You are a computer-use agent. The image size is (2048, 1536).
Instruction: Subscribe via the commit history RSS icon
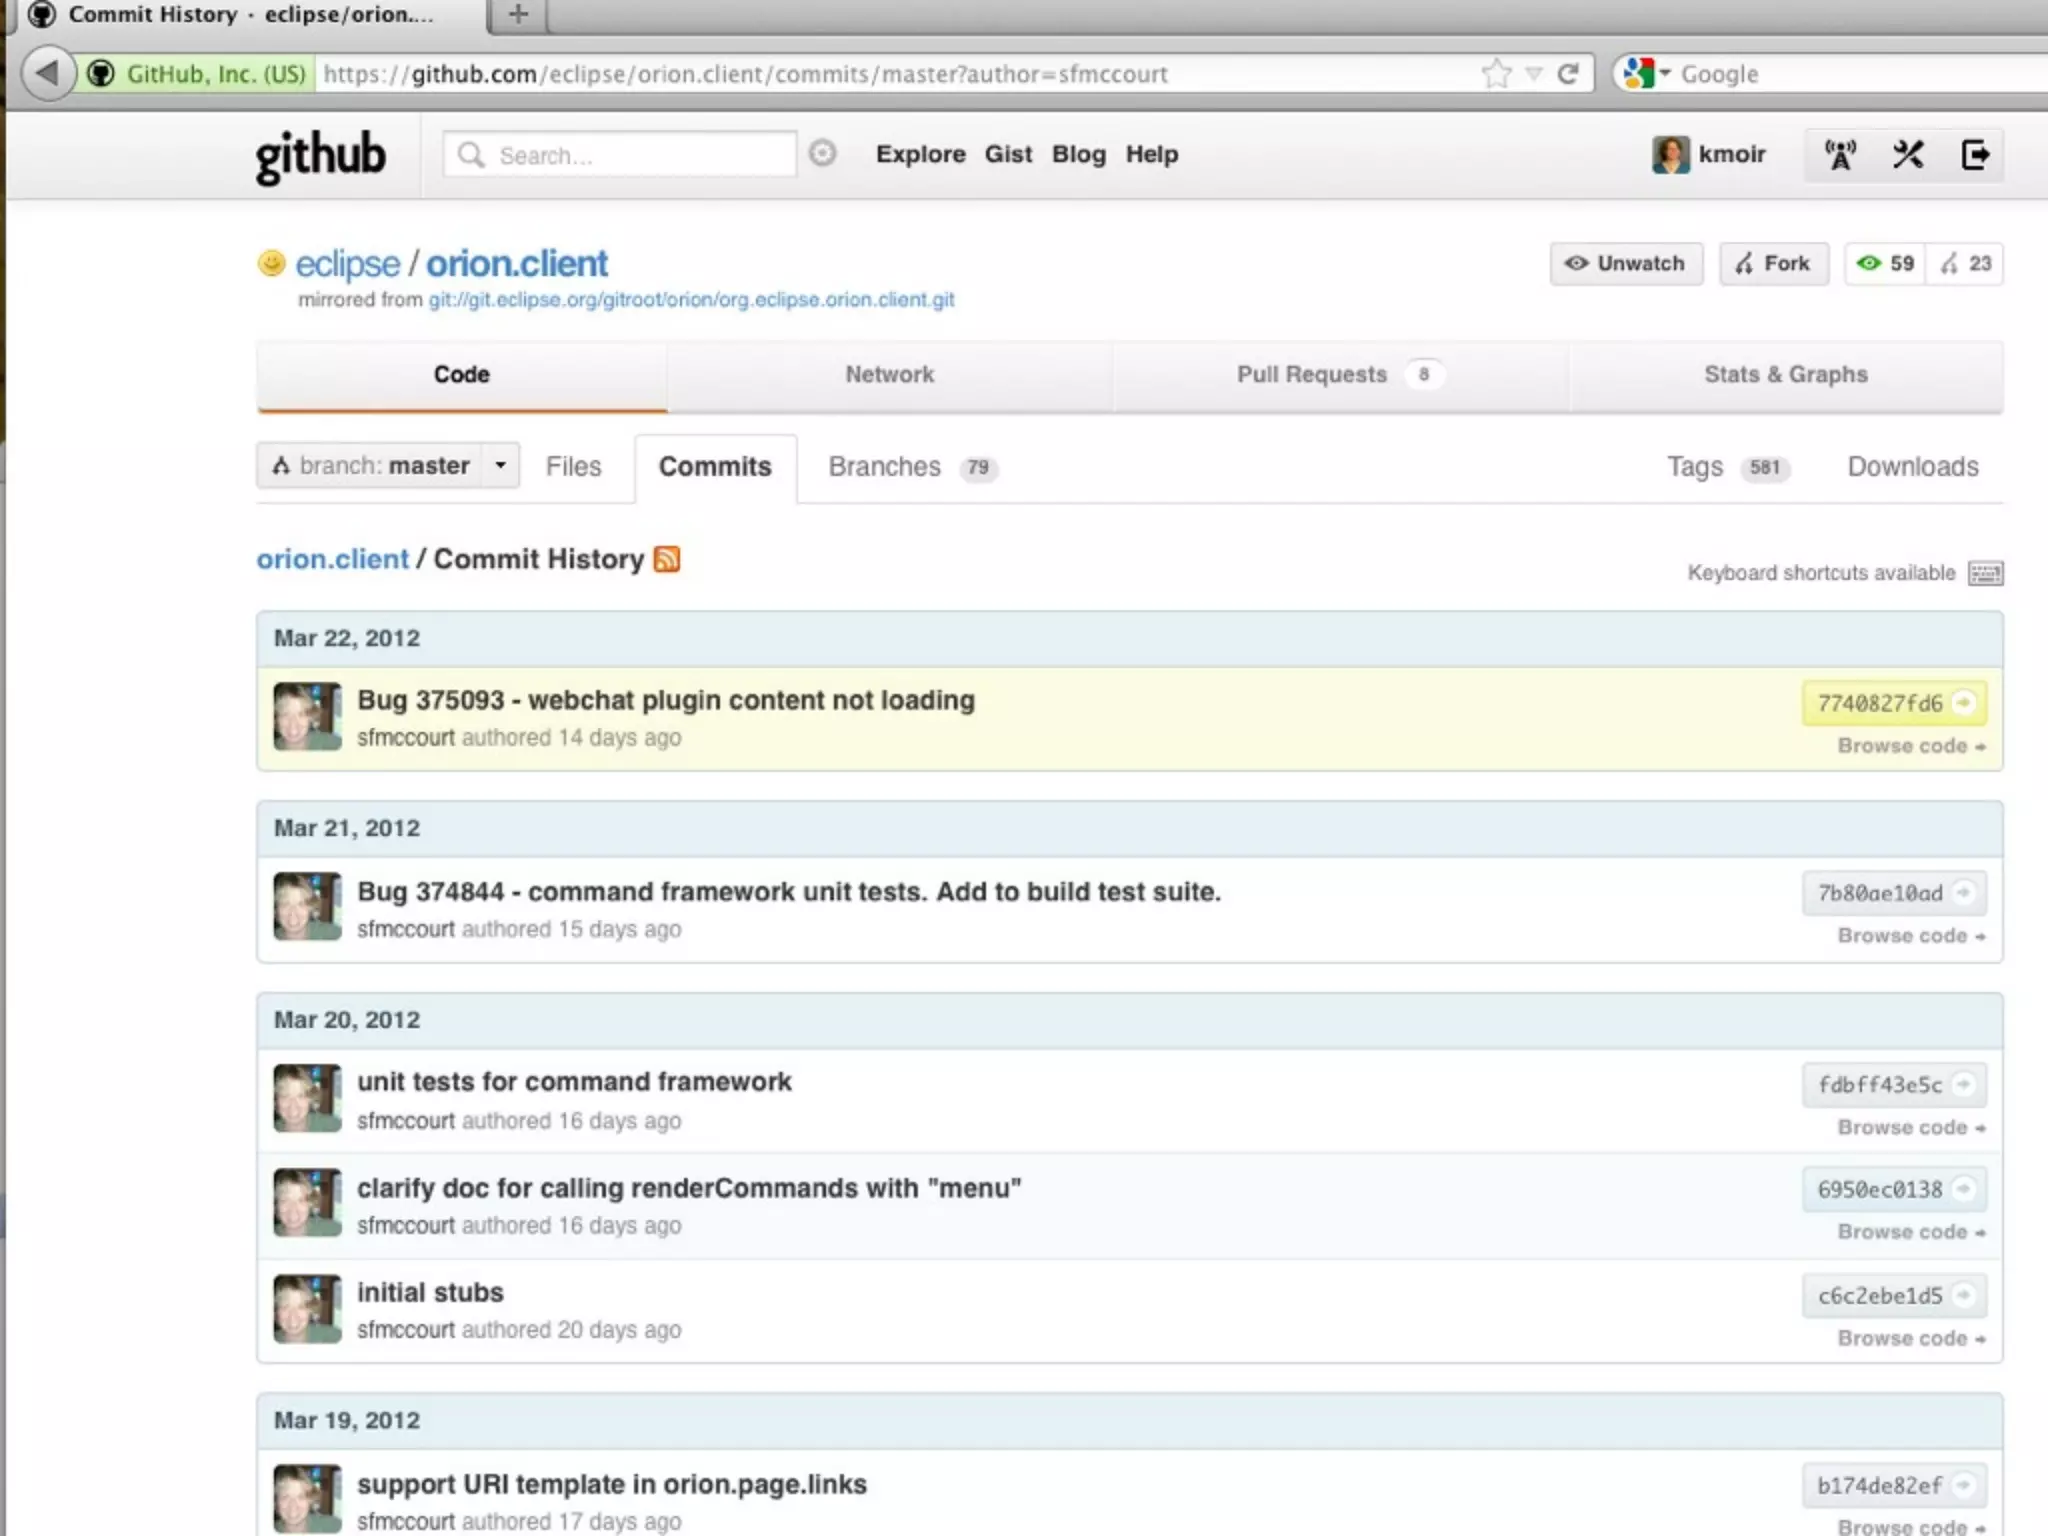[x=667, y=559]
